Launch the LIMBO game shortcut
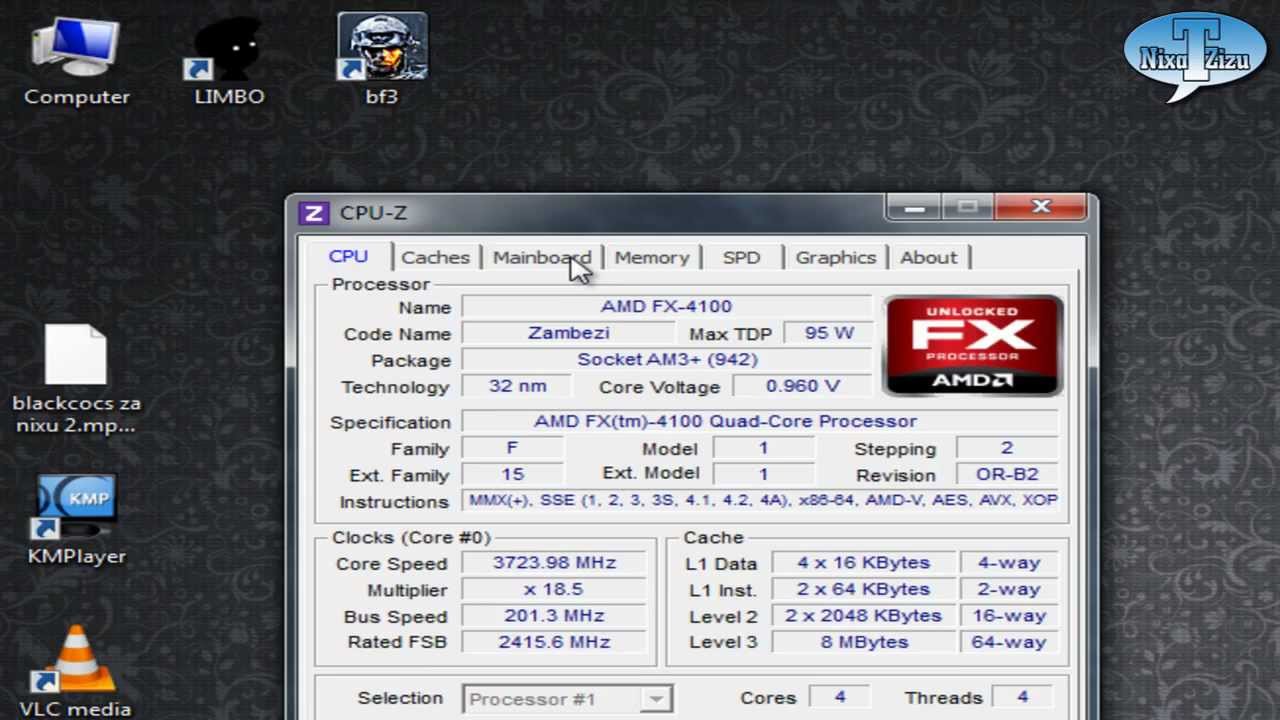The image size is (1280, 720). click(229, 61)
